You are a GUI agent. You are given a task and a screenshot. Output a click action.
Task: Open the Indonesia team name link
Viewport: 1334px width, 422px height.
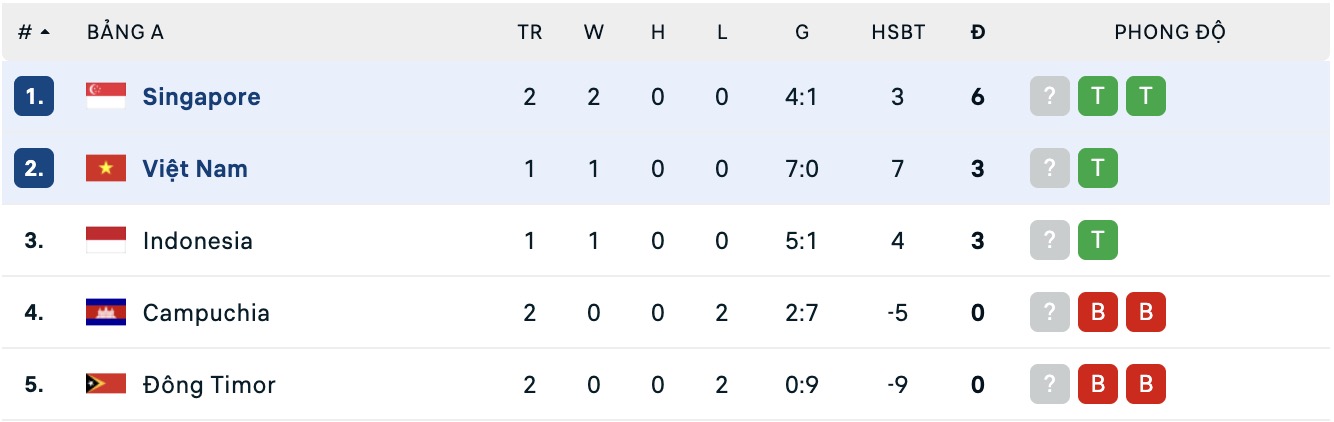198,241
